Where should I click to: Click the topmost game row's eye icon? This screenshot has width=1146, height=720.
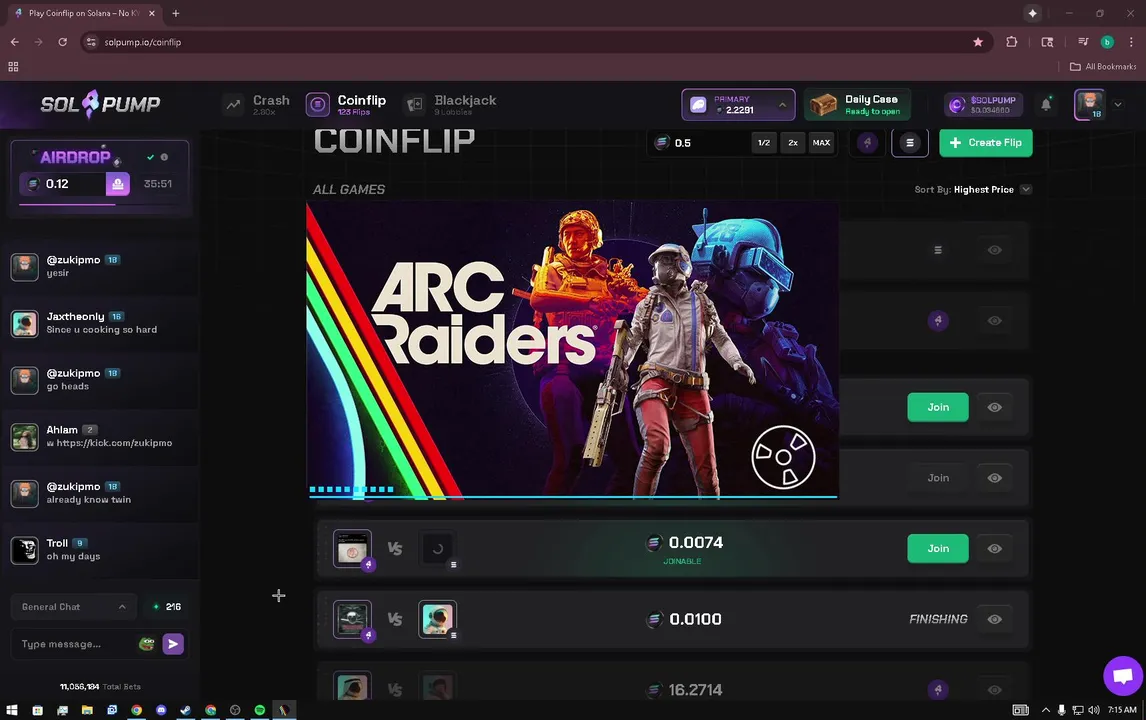995,250
